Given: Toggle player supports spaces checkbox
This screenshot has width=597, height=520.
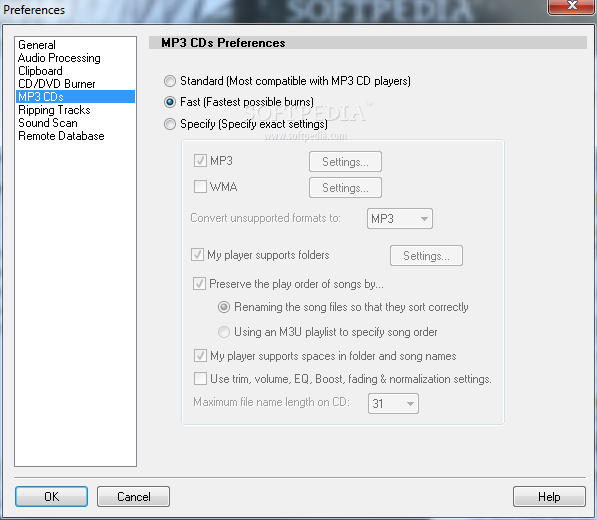Looking at the screenshot, I should tap(200, 356).
